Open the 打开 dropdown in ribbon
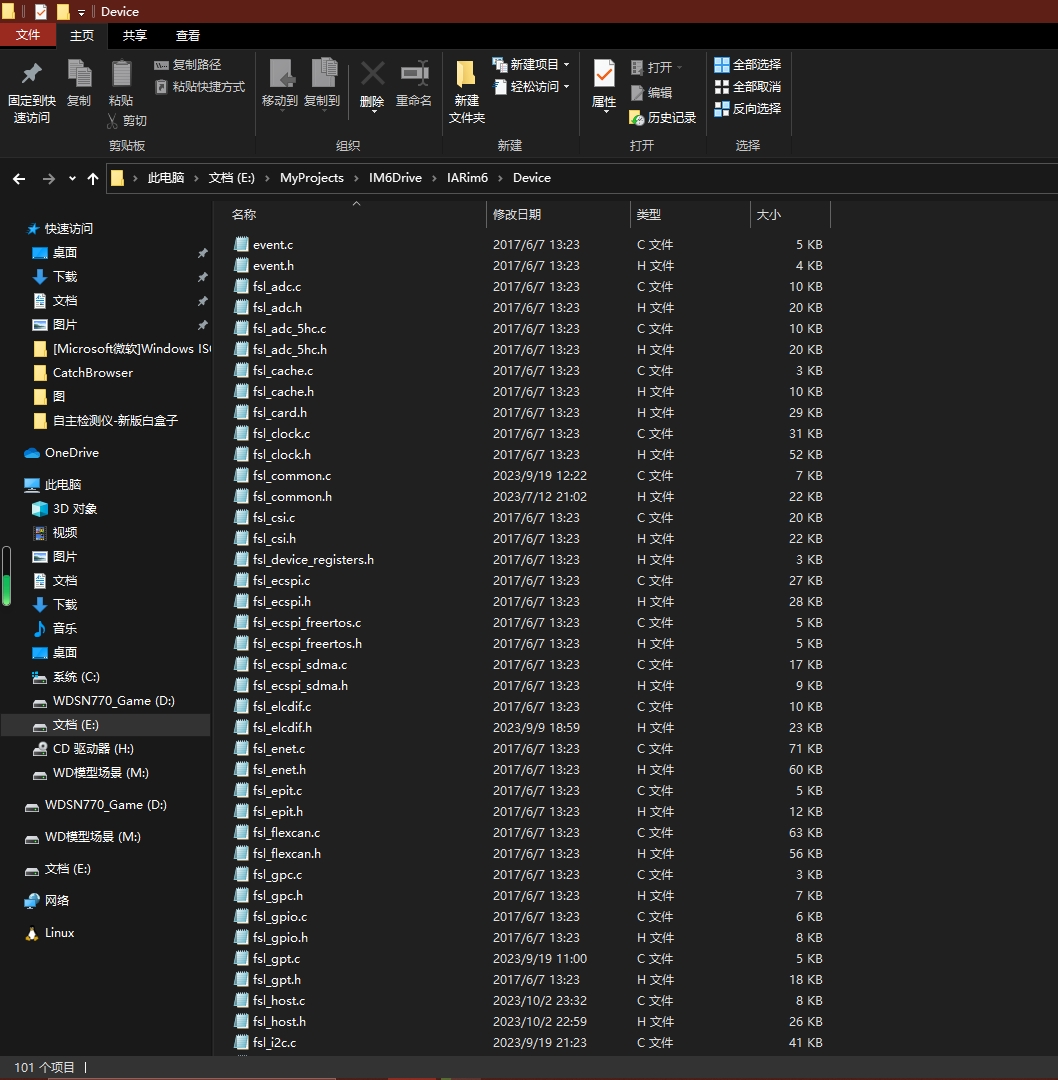The image size is (1058, 1080). click(x=656, y=68)
